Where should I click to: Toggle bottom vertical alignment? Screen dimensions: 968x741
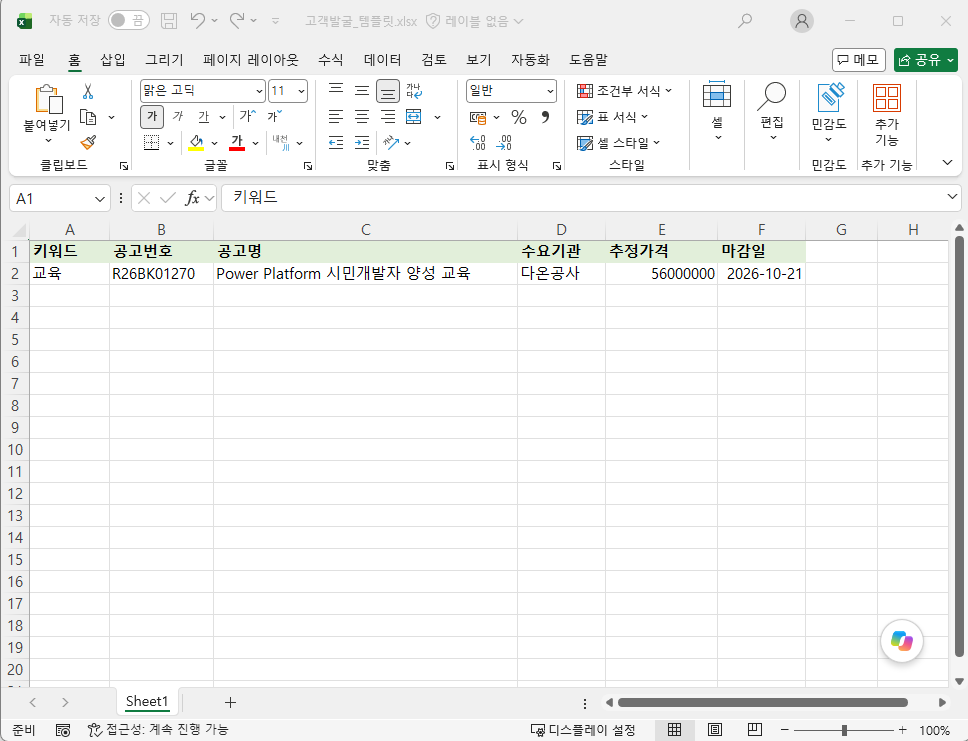[x=388, y=91]
